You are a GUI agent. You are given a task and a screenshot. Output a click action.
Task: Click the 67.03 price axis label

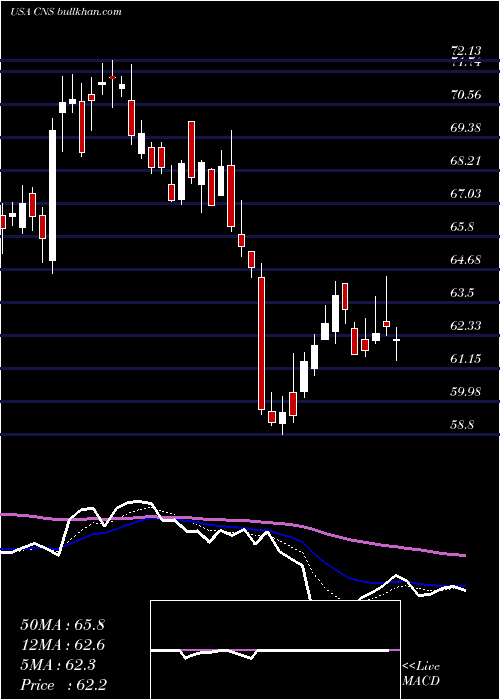tap(466, 194)
